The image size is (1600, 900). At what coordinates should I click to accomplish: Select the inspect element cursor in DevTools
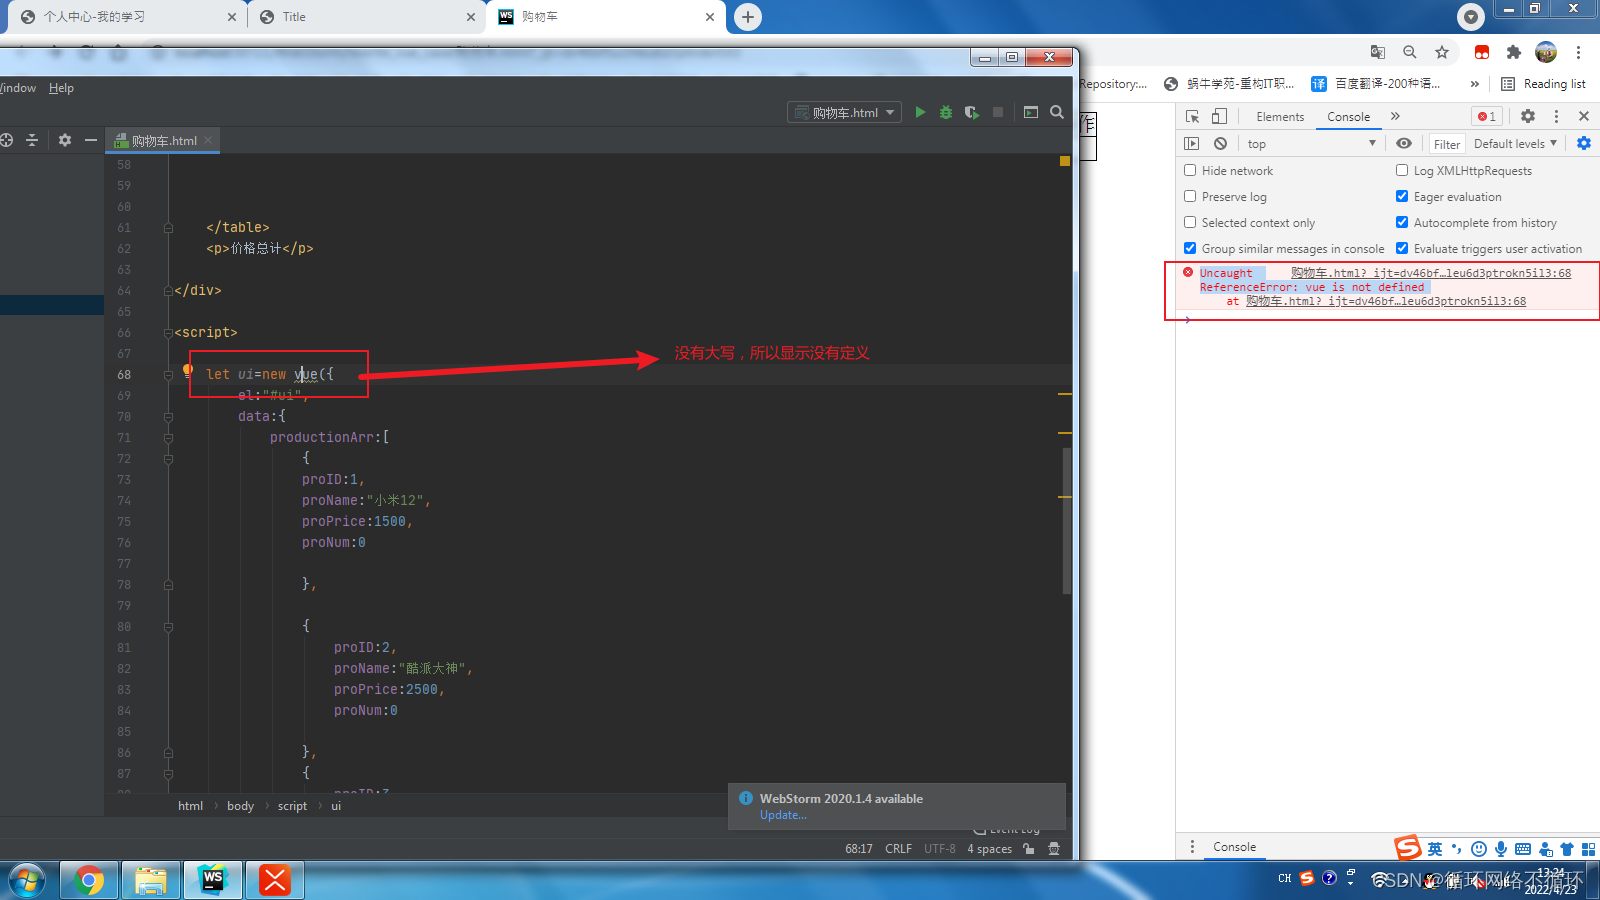[x=1192, y=116]
